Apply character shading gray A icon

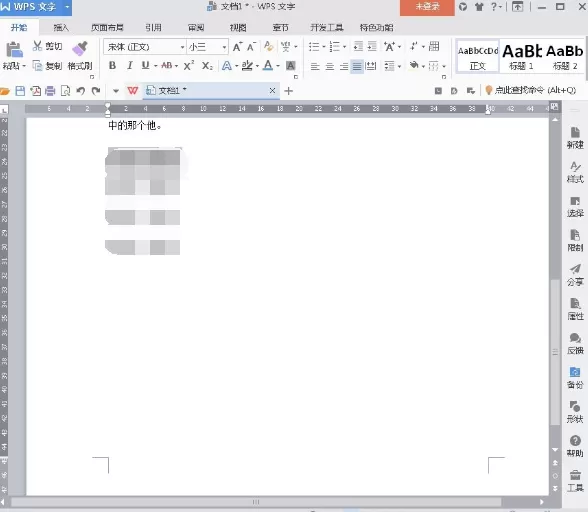tap(291, 66)
